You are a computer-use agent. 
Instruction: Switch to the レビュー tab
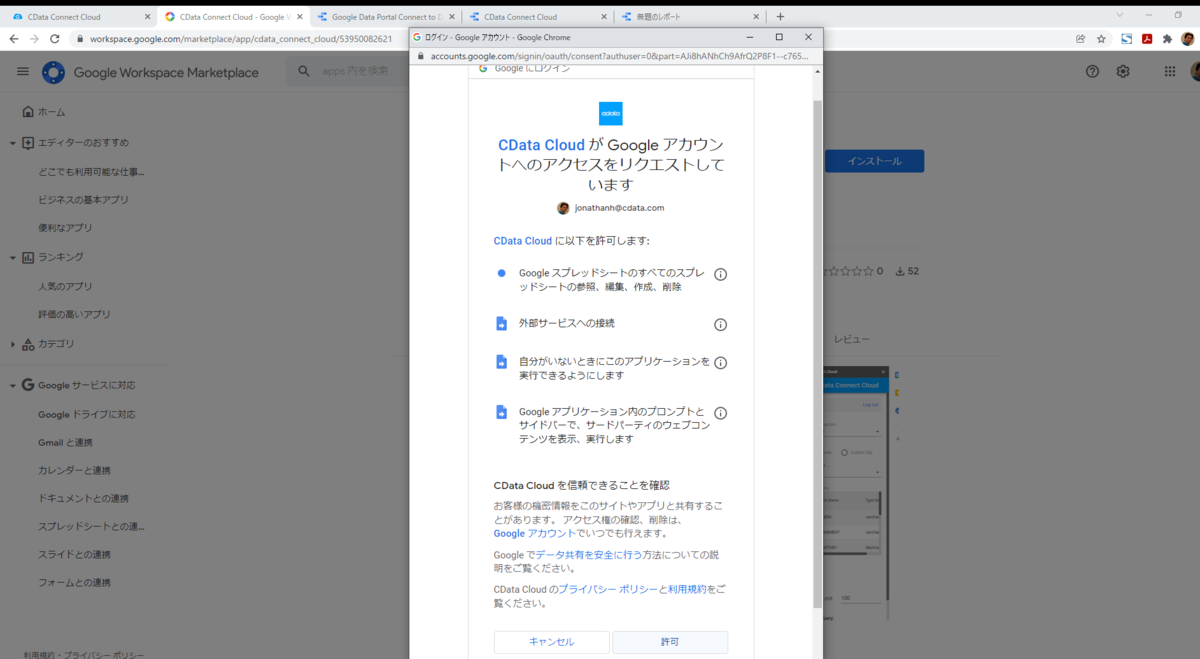[852, 340]
